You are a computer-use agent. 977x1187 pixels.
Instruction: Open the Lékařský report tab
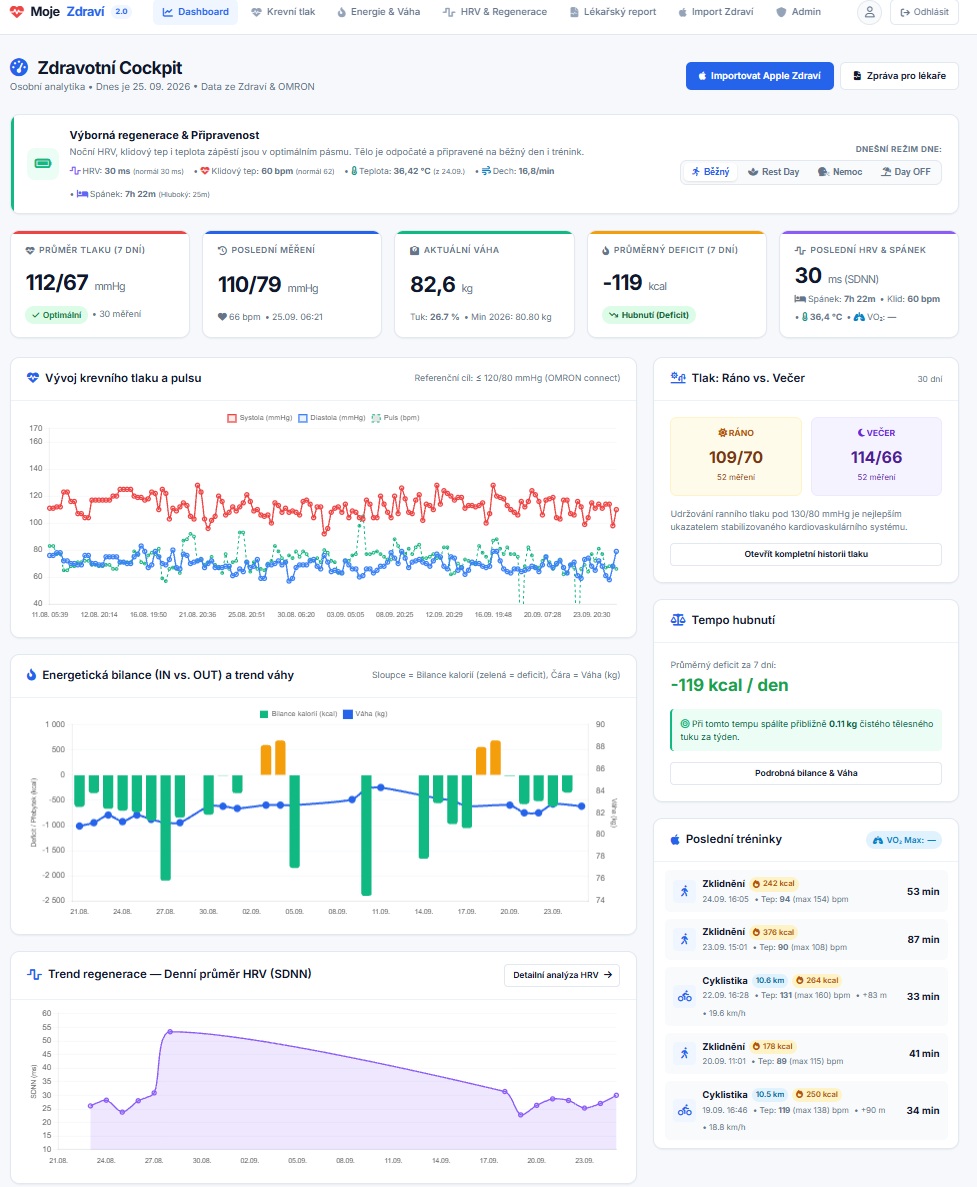613,12
